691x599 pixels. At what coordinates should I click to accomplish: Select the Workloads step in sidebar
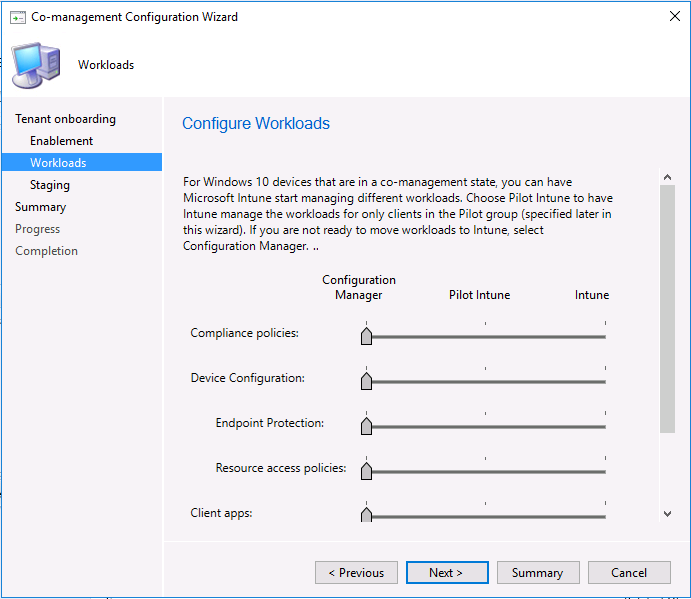82,162
